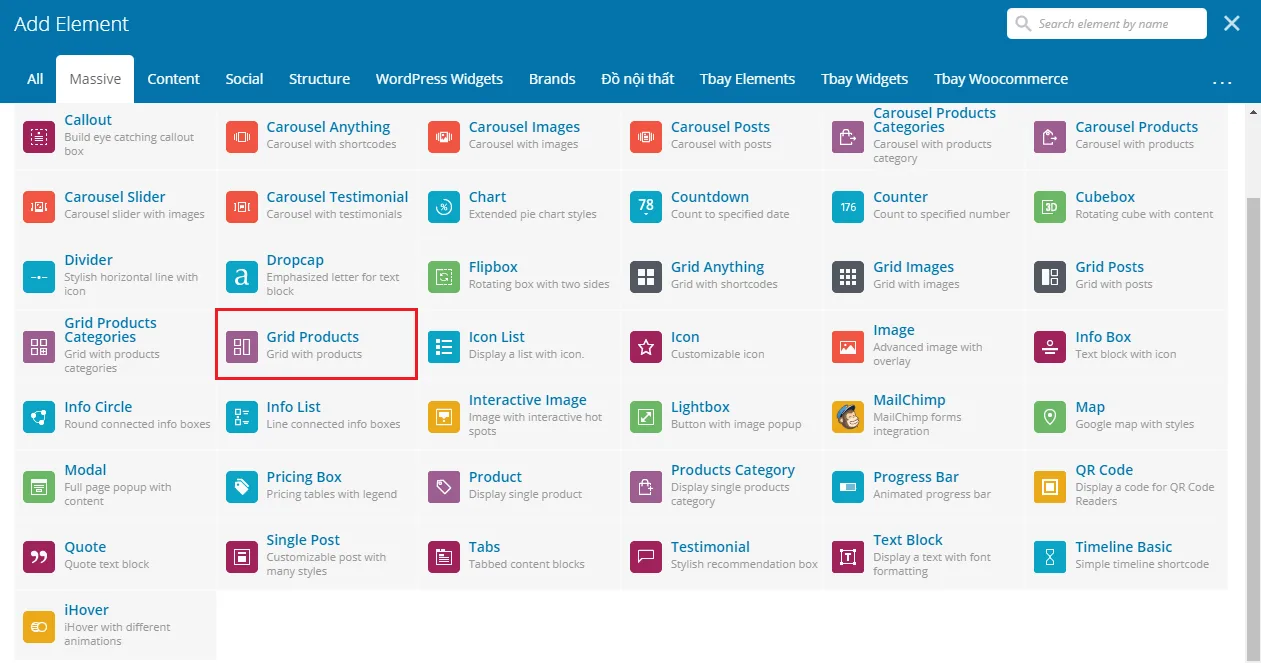The width and height of the screenshot is (1261, 663).
Task: Pick the Info Circle icon
Action: tap(39, 416)
